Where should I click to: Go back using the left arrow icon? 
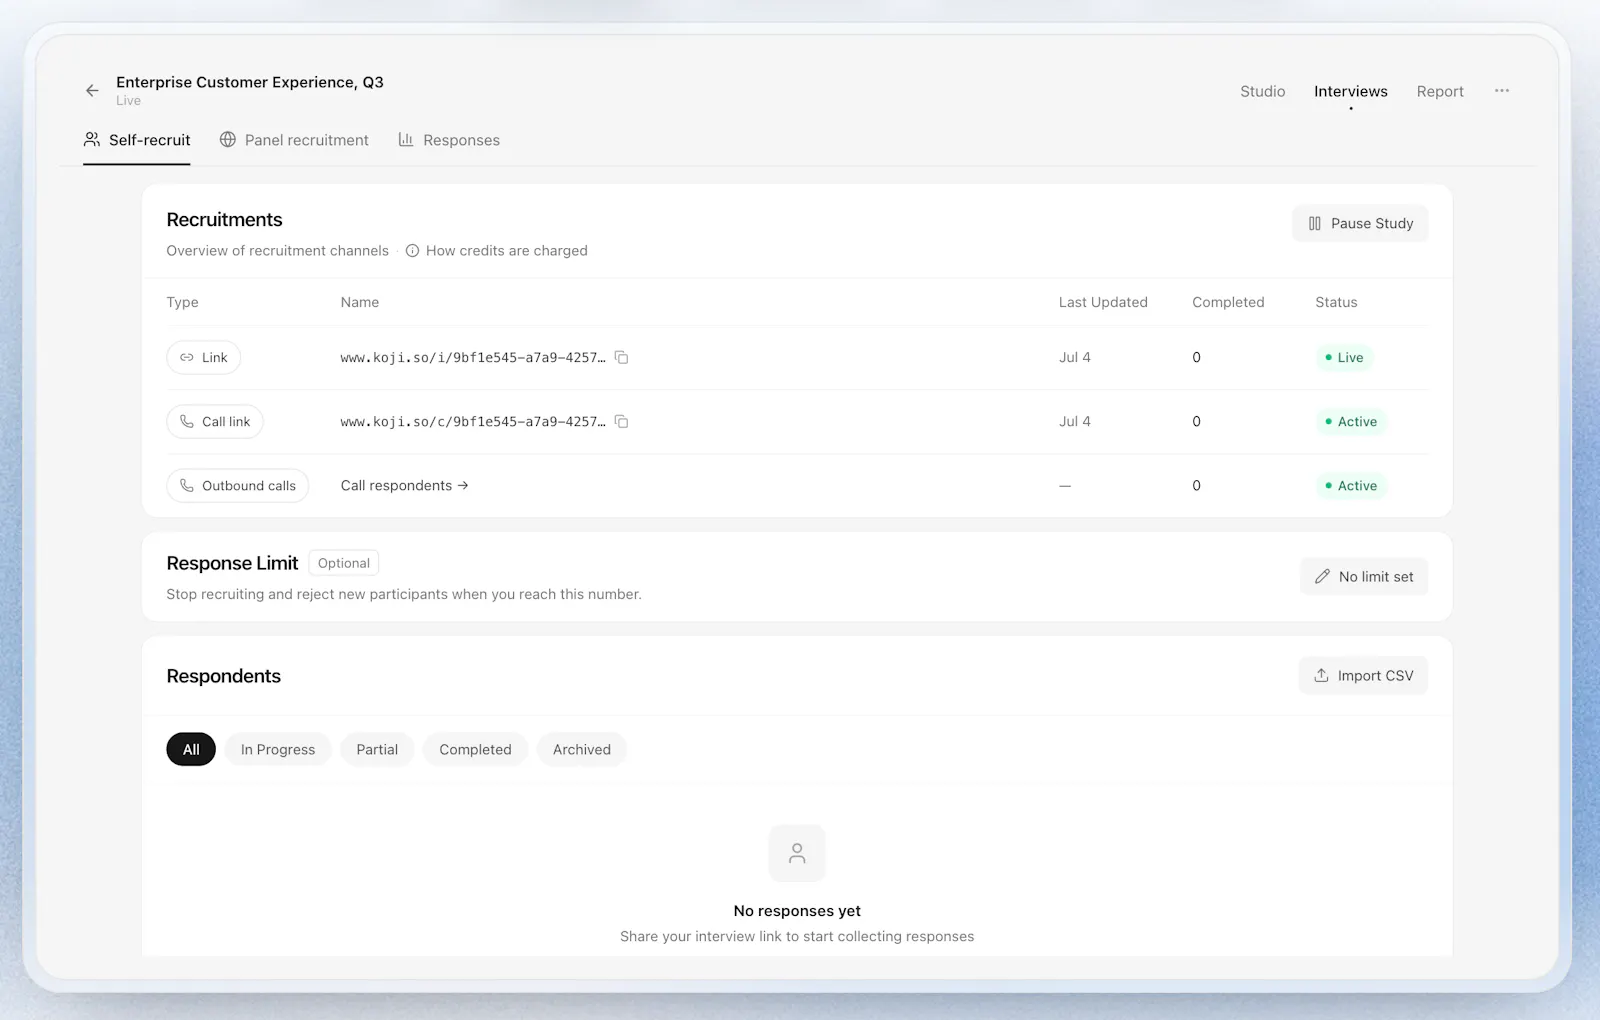92,91
